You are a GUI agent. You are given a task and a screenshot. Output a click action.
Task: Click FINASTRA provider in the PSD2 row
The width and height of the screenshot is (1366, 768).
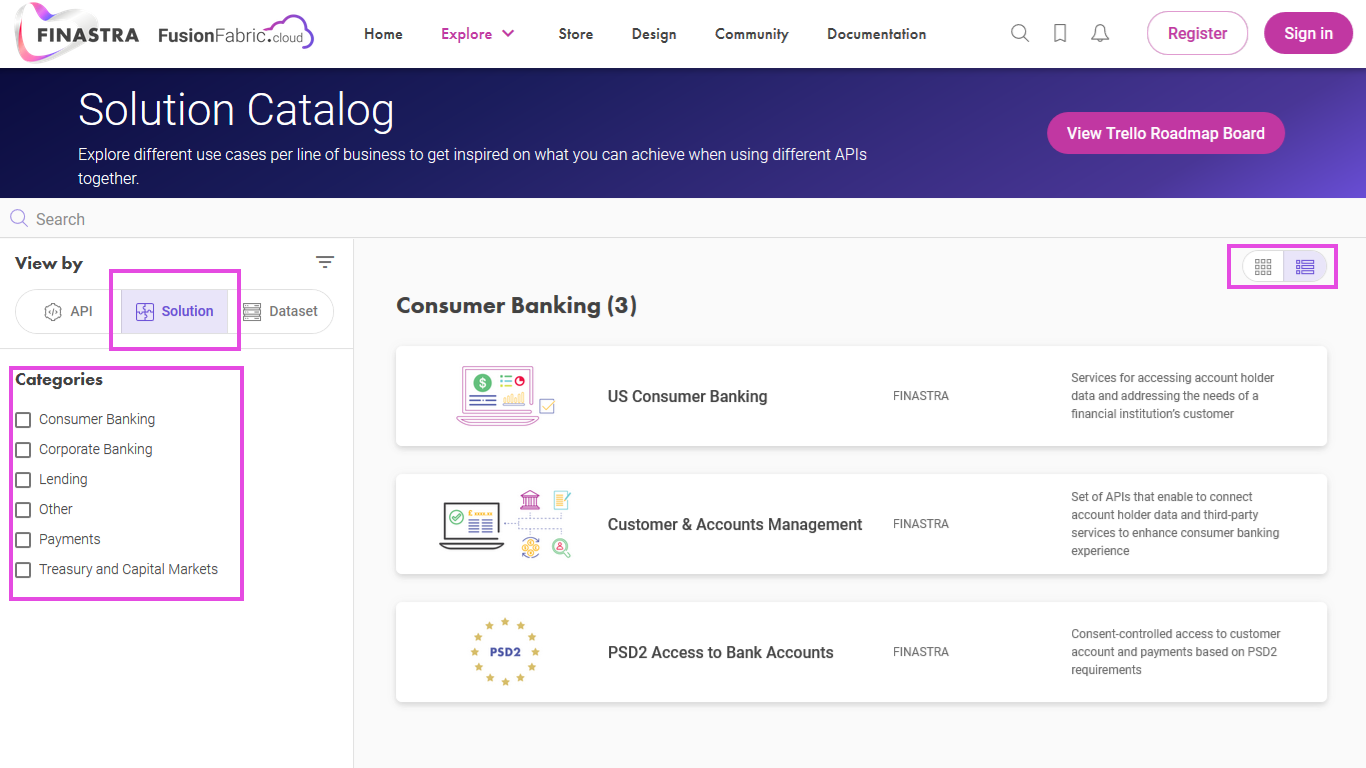(921, 652)
